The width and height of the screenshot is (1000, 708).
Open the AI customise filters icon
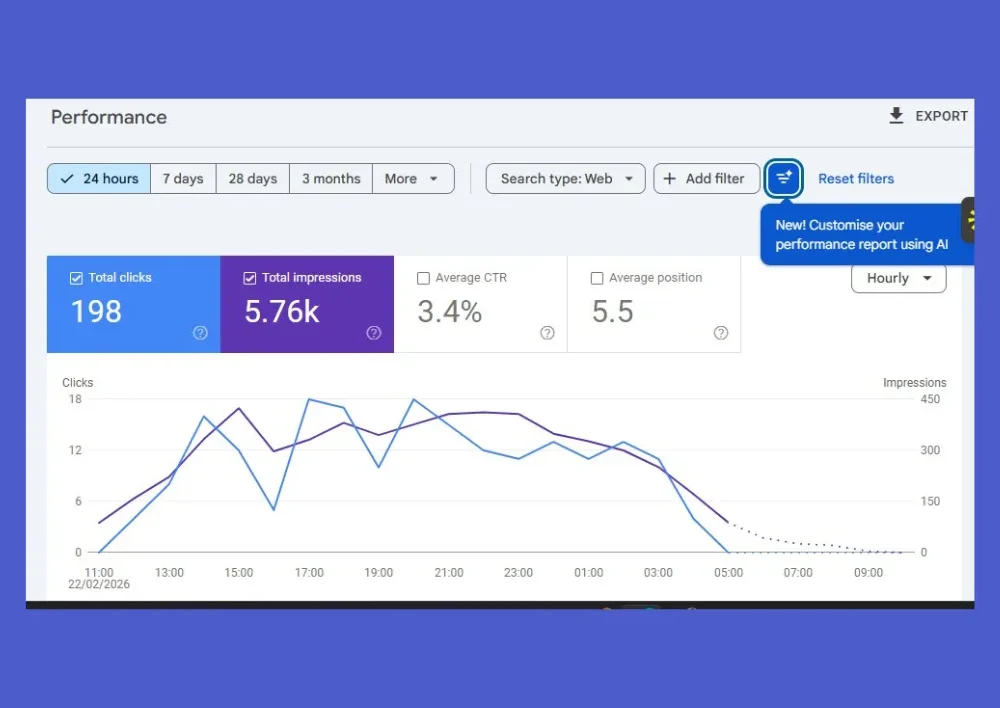click(x=783, y=178)
